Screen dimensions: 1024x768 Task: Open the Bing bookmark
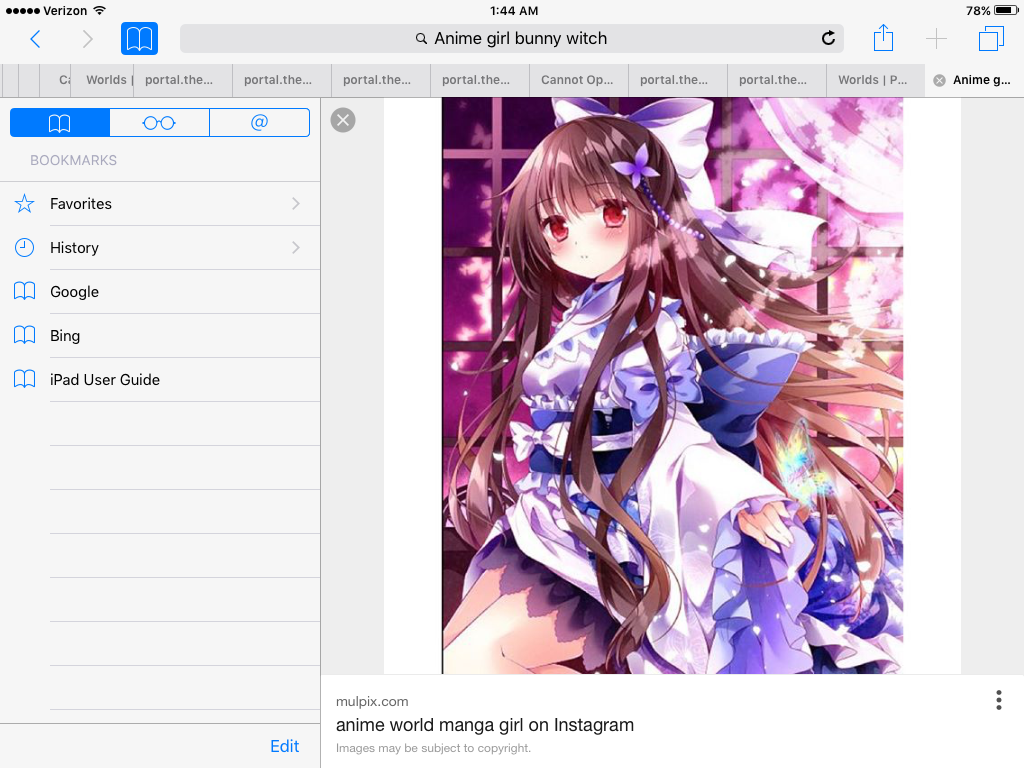tap(160, 336)
